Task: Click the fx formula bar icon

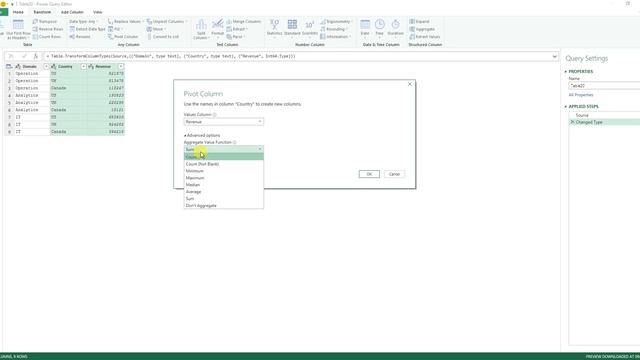Action: tap(36, 56)
